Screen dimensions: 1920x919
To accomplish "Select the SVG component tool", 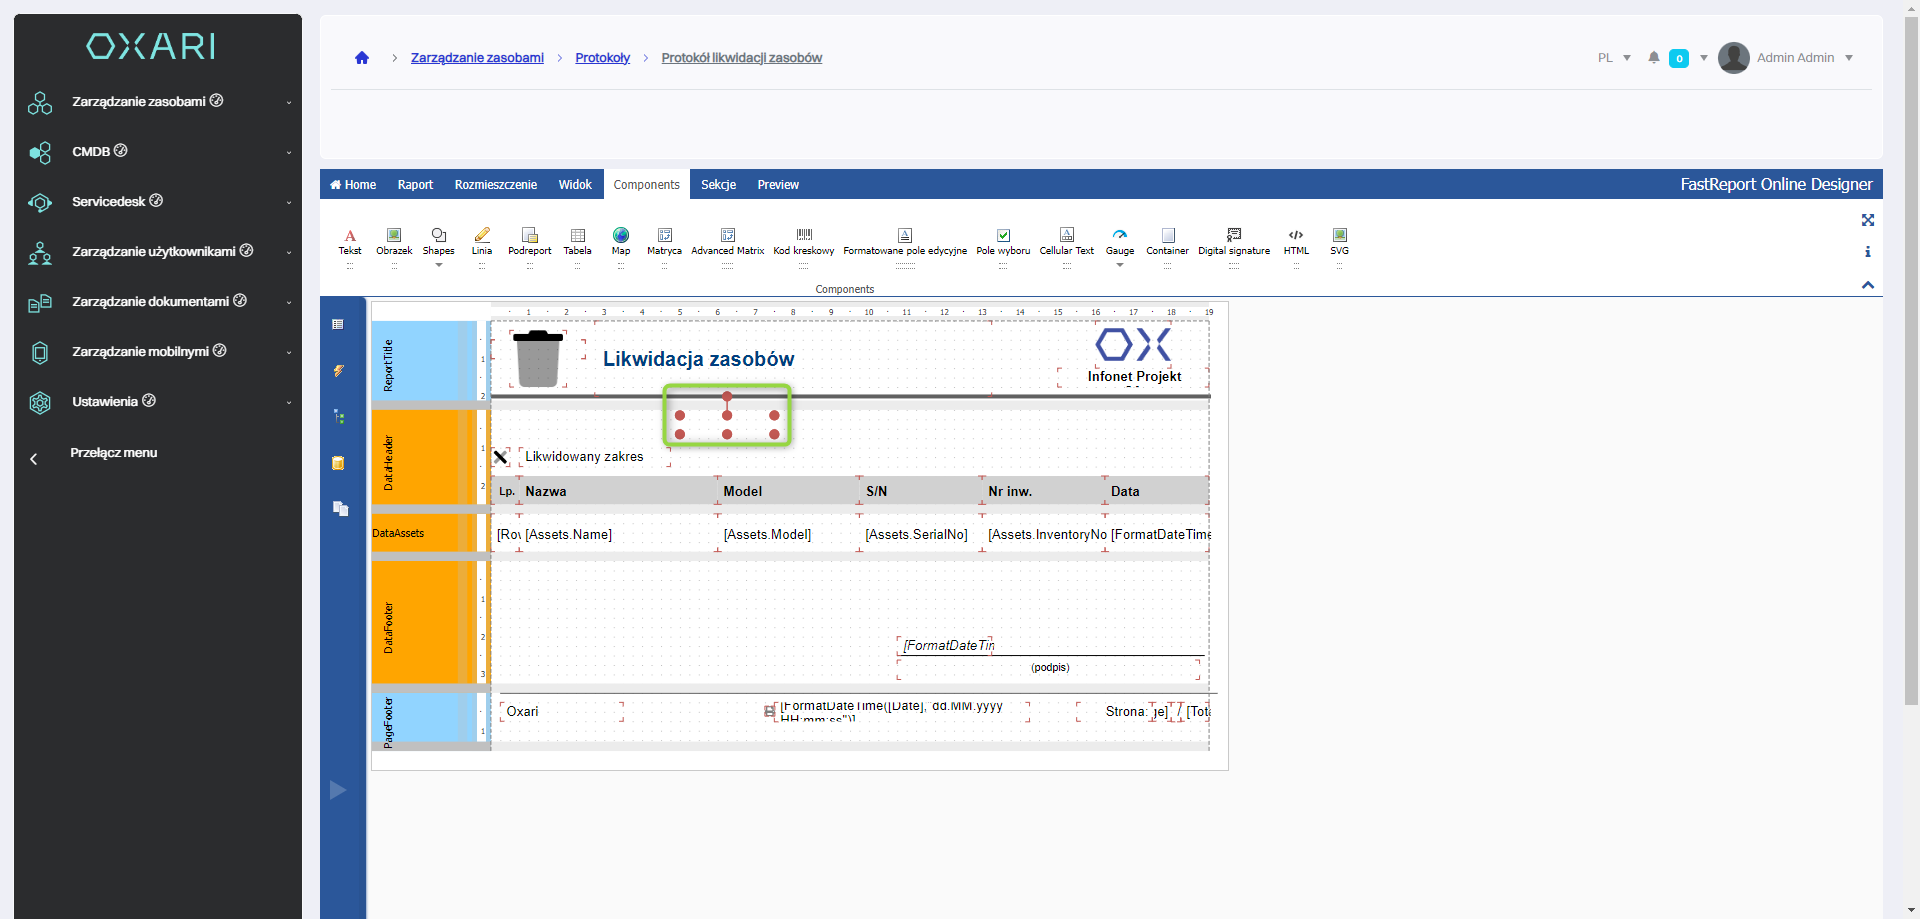I will 1339,241.
